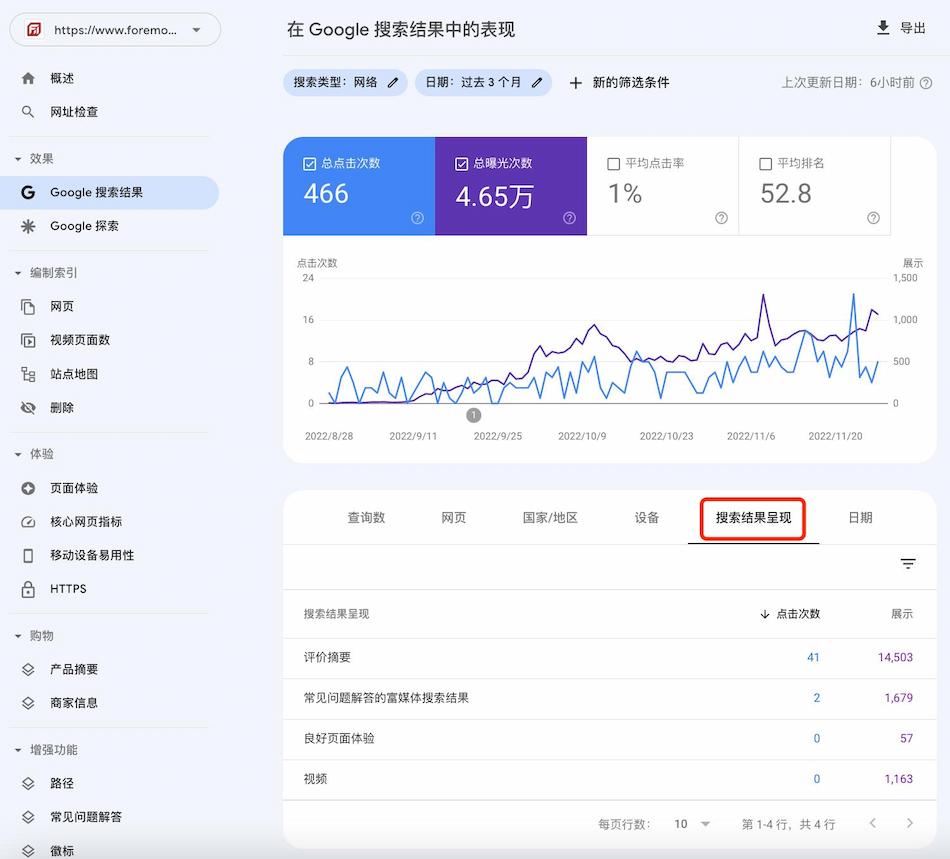This screenshot has width=950, height=859.
Task: Open the 站点地图 sitemaps report
Action: pyautogui.click(x=80, y=374)
